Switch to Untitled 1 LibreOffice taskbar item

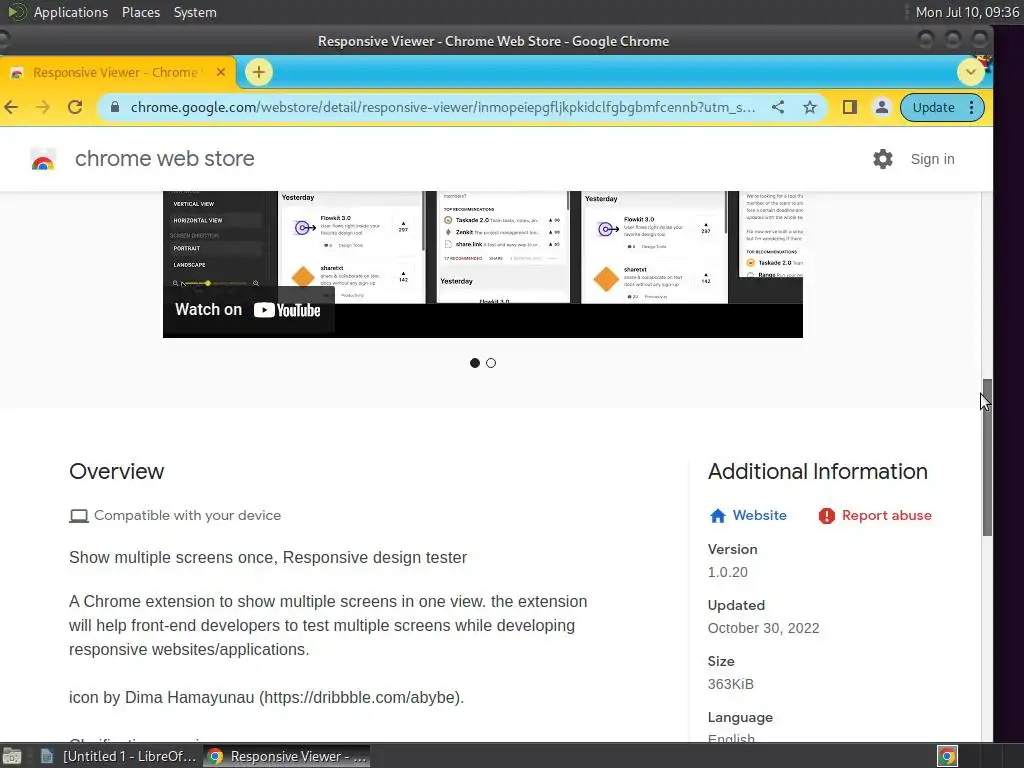click(x=120, y=756)
